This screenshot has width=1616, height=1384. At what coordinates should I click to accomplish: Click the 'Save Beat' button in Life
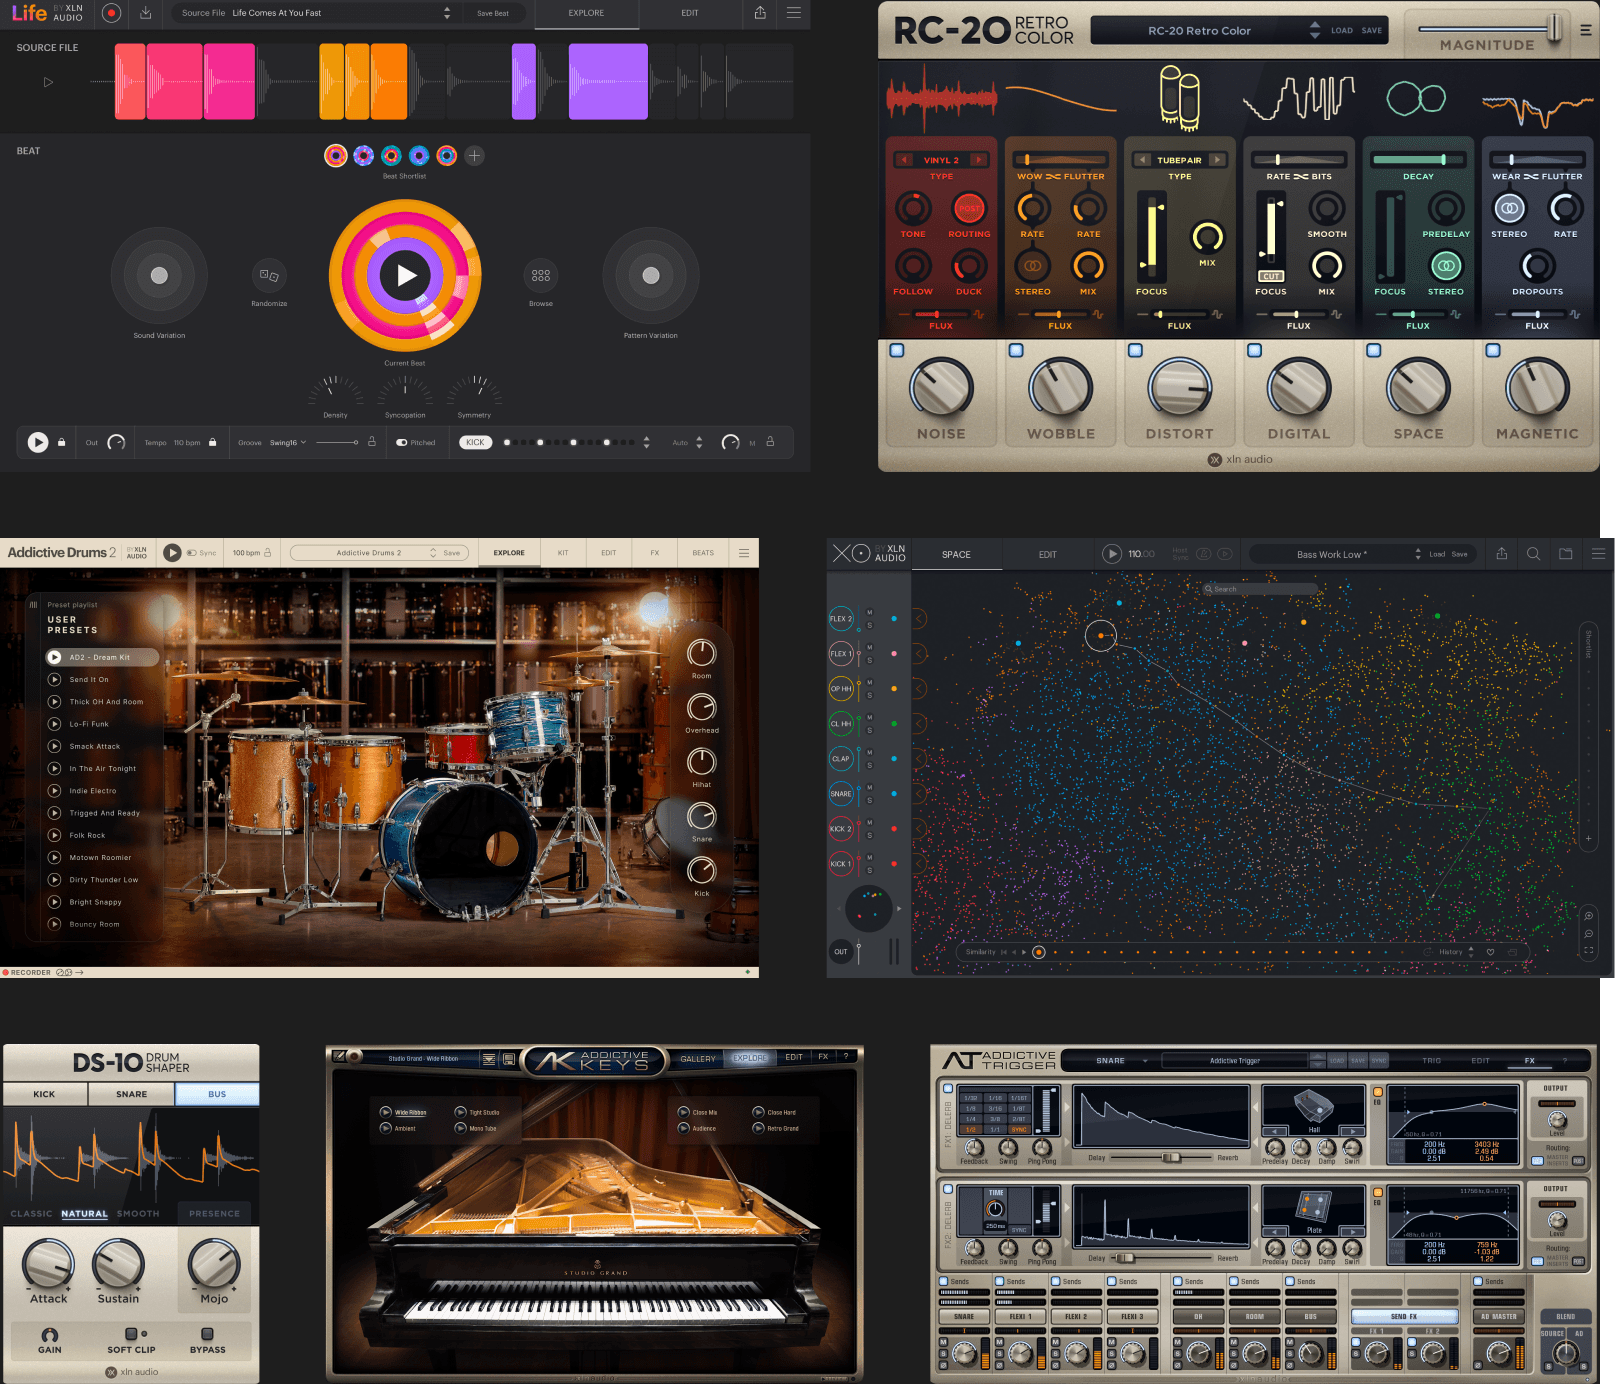(493, 13)
